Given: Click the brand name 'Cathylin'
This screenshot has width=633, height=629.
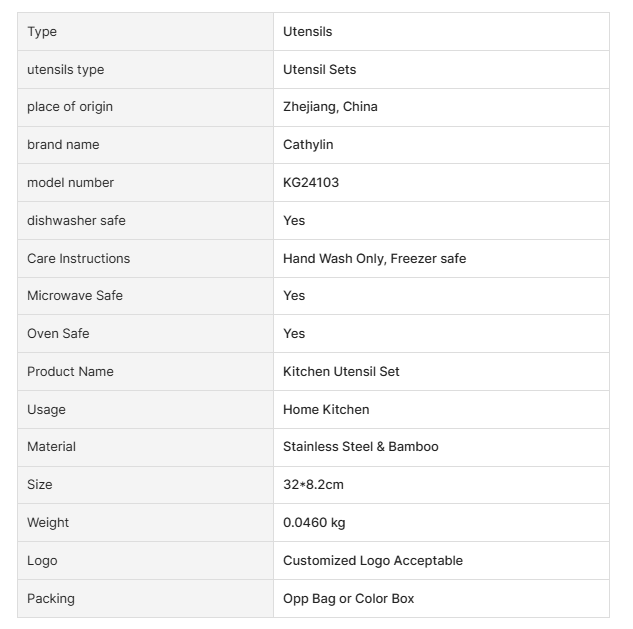Looking at the screenshot, I should [308, 145].
